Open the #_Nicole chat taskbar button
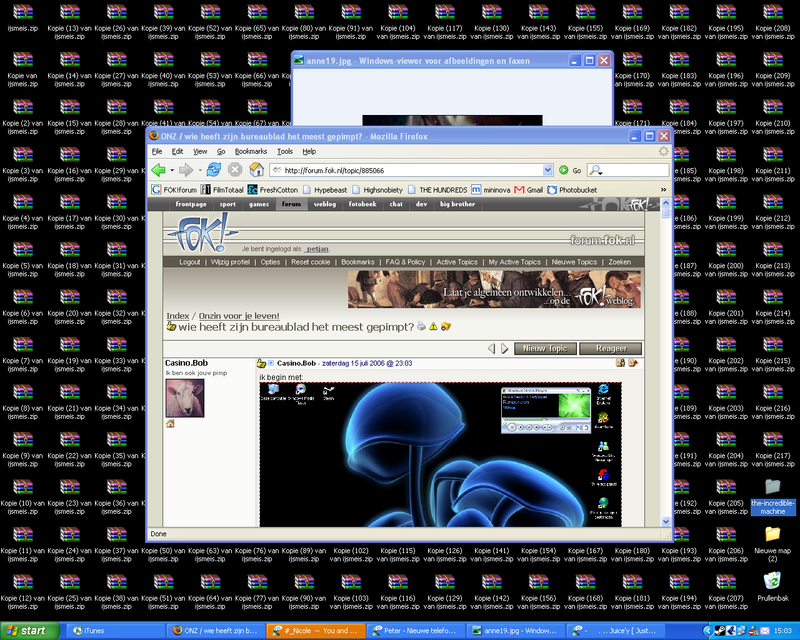This screenshot has width=800, height=640. coord(316,631)
